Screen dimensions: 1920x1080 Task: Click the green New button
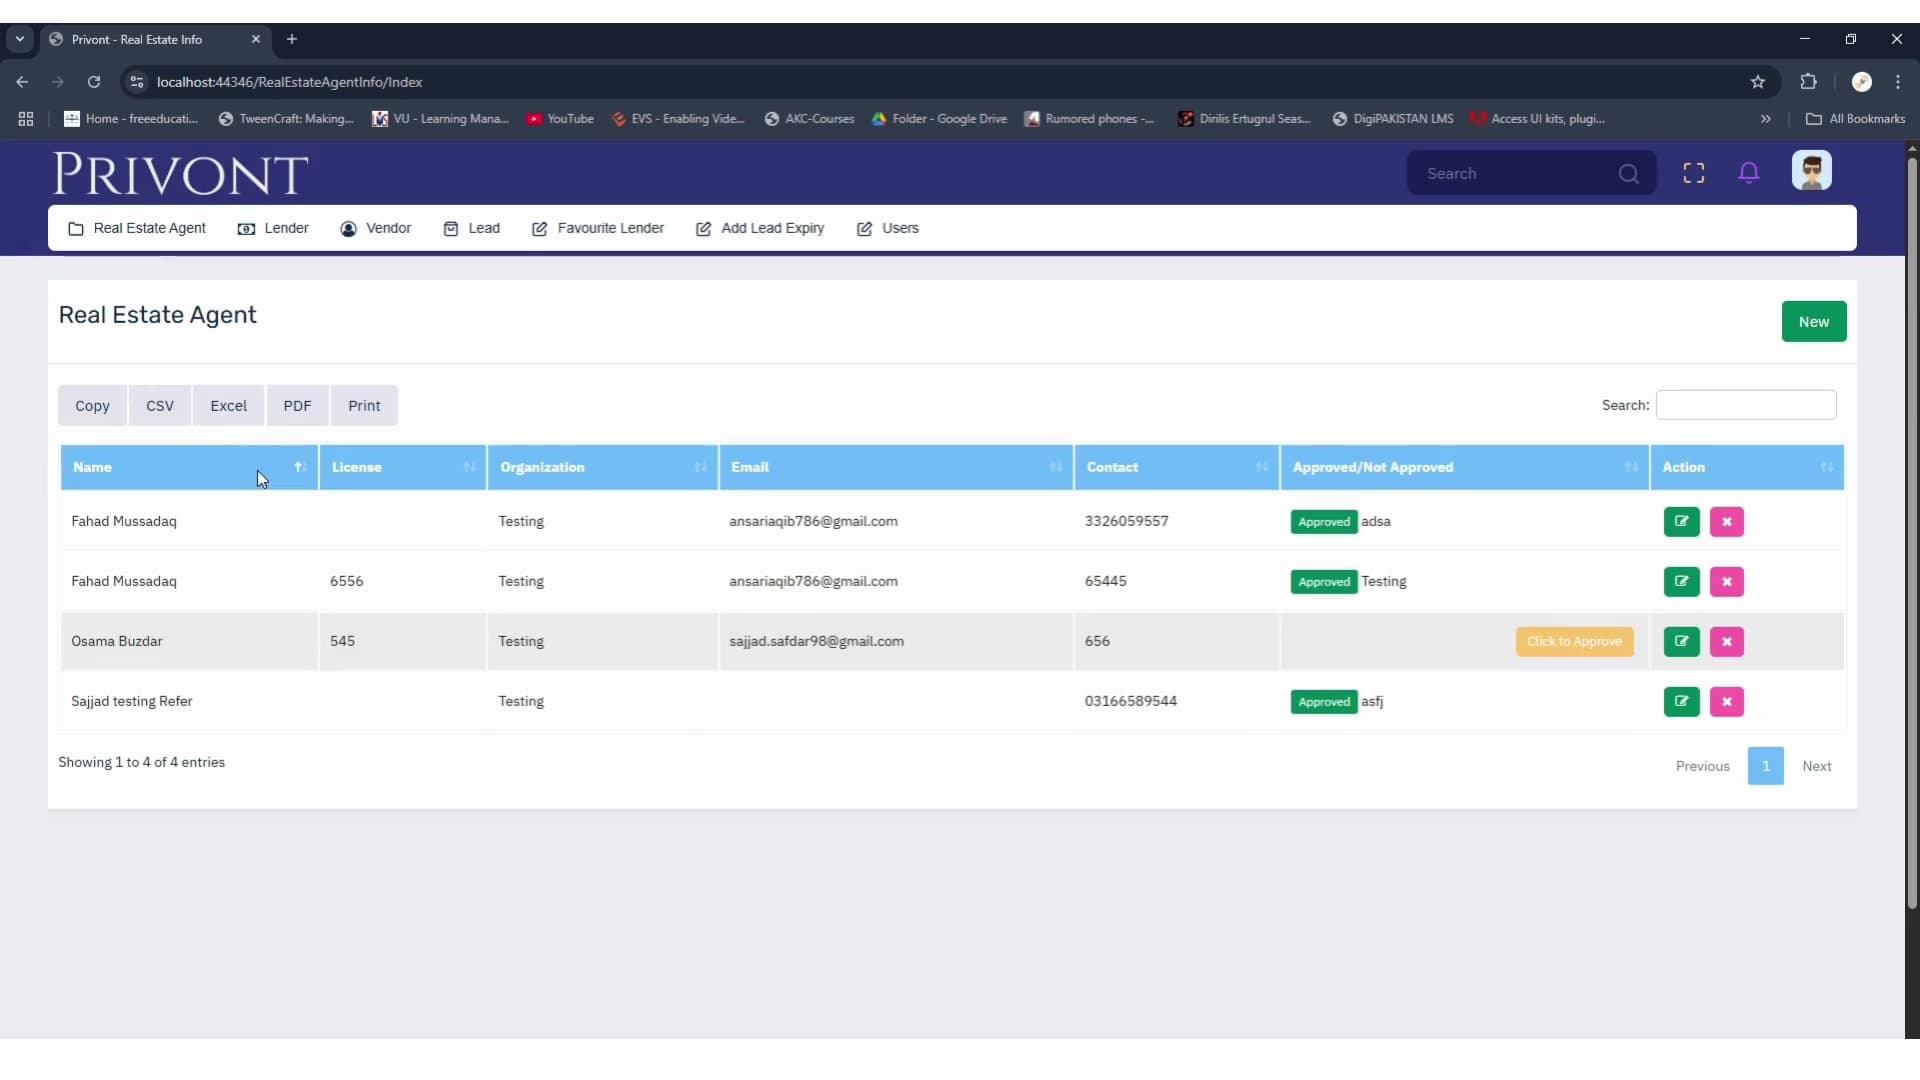1813,322
